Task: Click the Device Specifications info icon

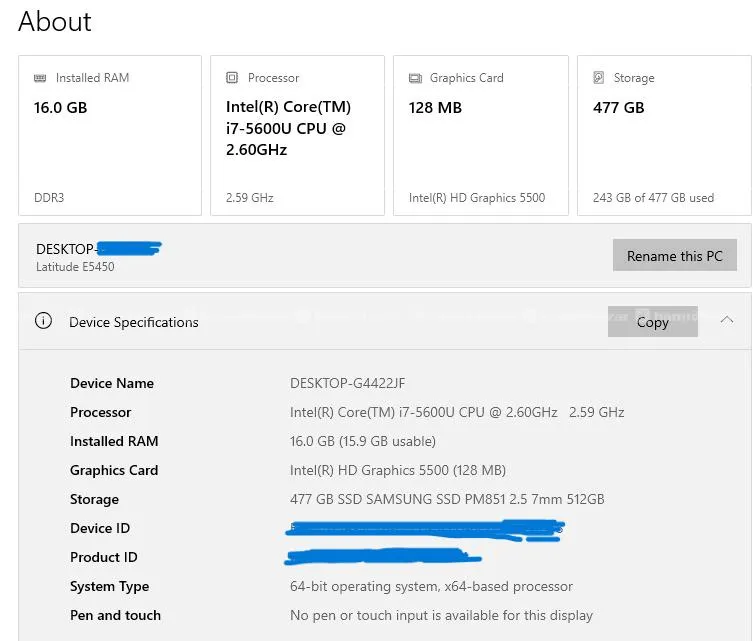Action: pyautogui.click(x=43, y=320)
